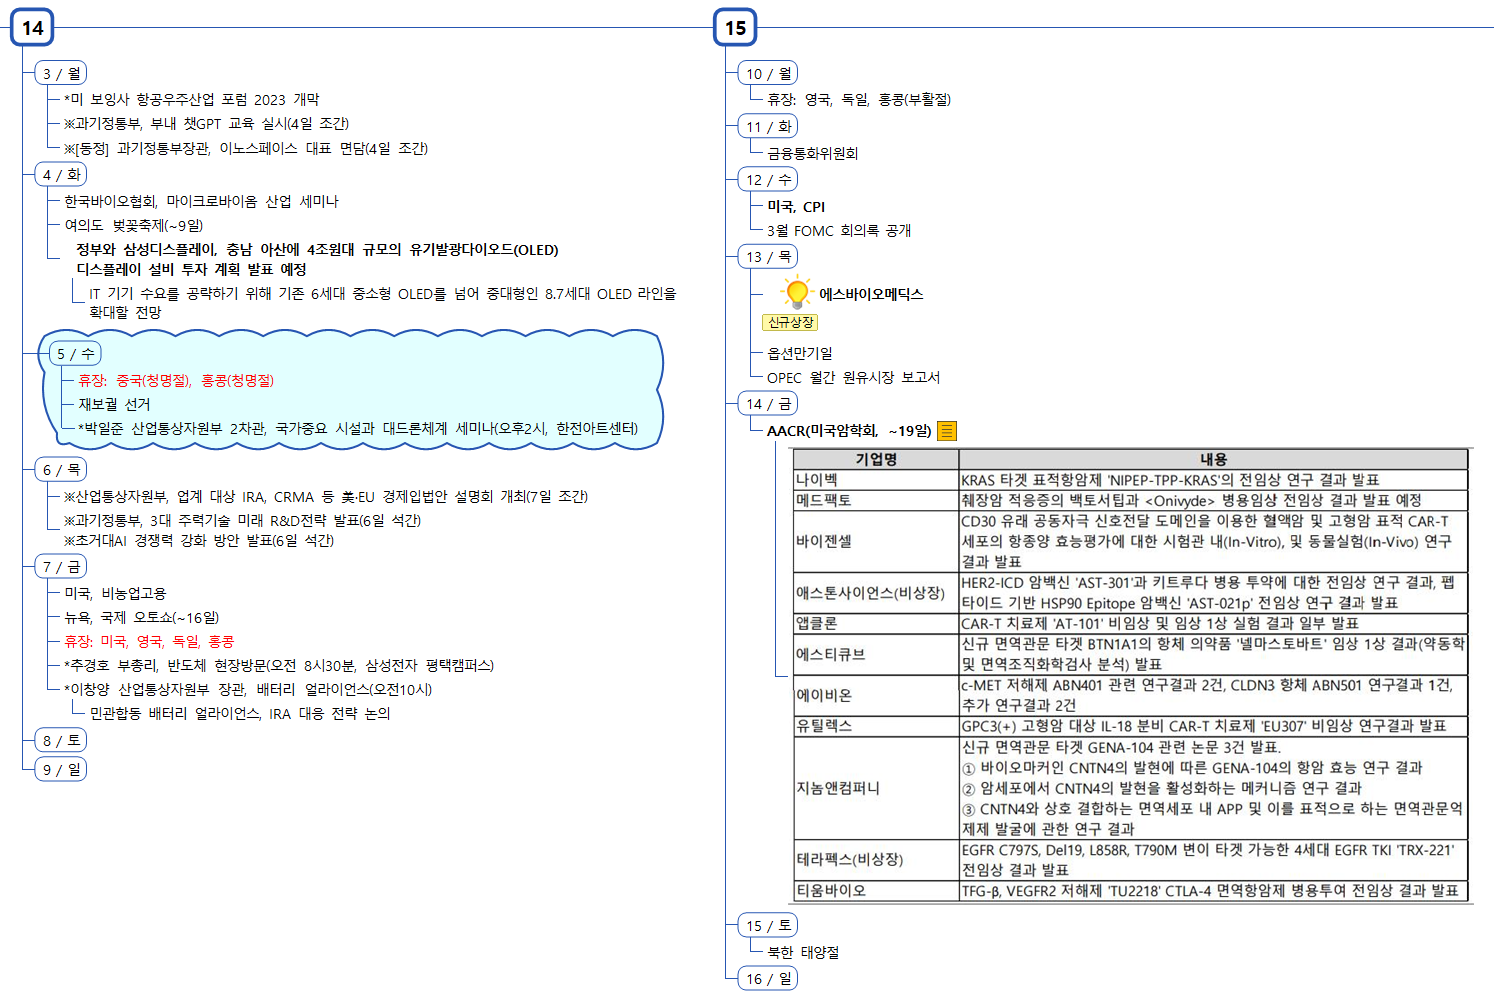Click the 미 보잉사 항공우주산업 포럼 item
The width and height of the screenshot is (1494, 1001).
coord(192,99)
